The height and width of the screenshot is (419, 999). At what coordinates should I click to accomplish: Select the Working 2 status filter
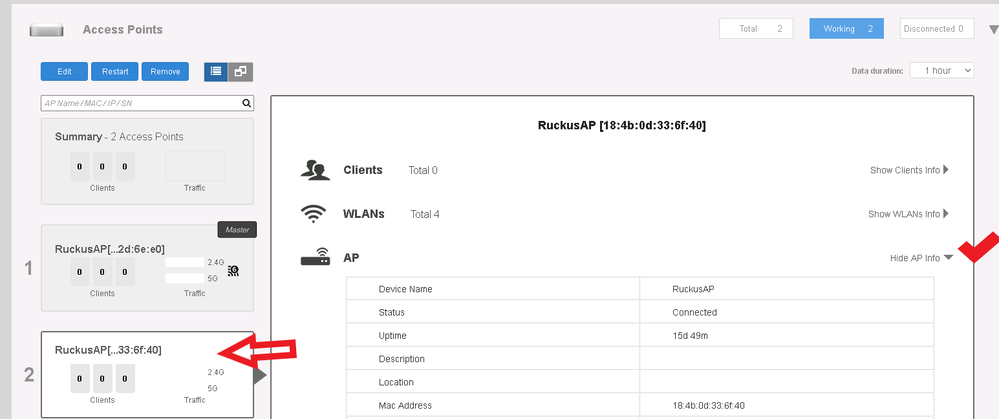click(846, 29)
